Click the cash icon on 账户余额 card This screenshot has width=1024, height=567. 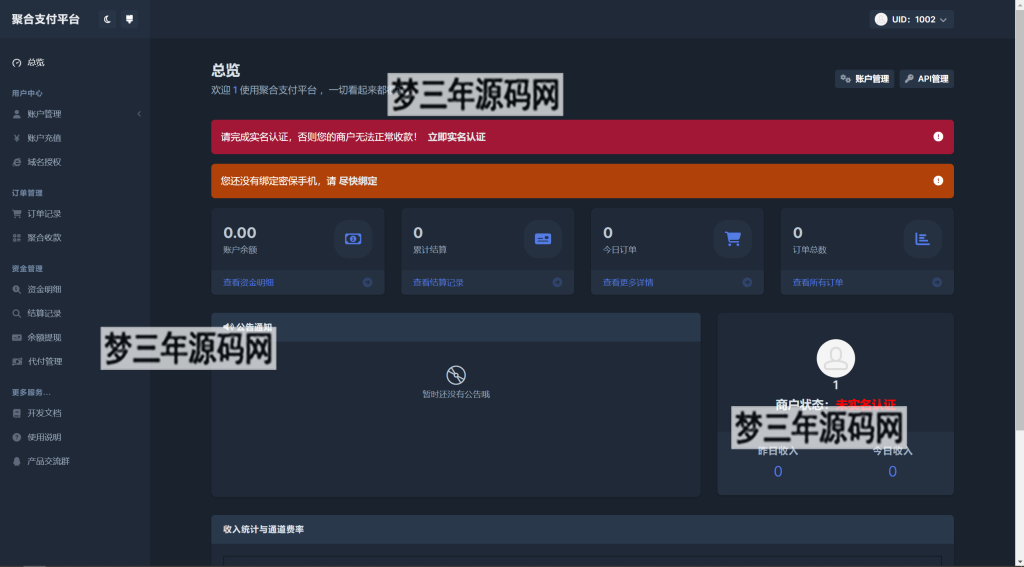(353, 239)
